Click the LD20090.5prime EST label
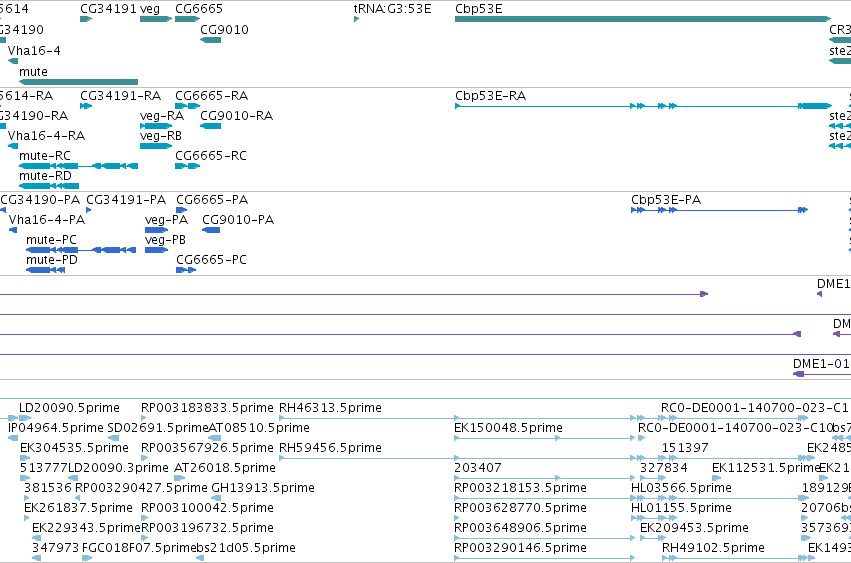 (69, 408)
